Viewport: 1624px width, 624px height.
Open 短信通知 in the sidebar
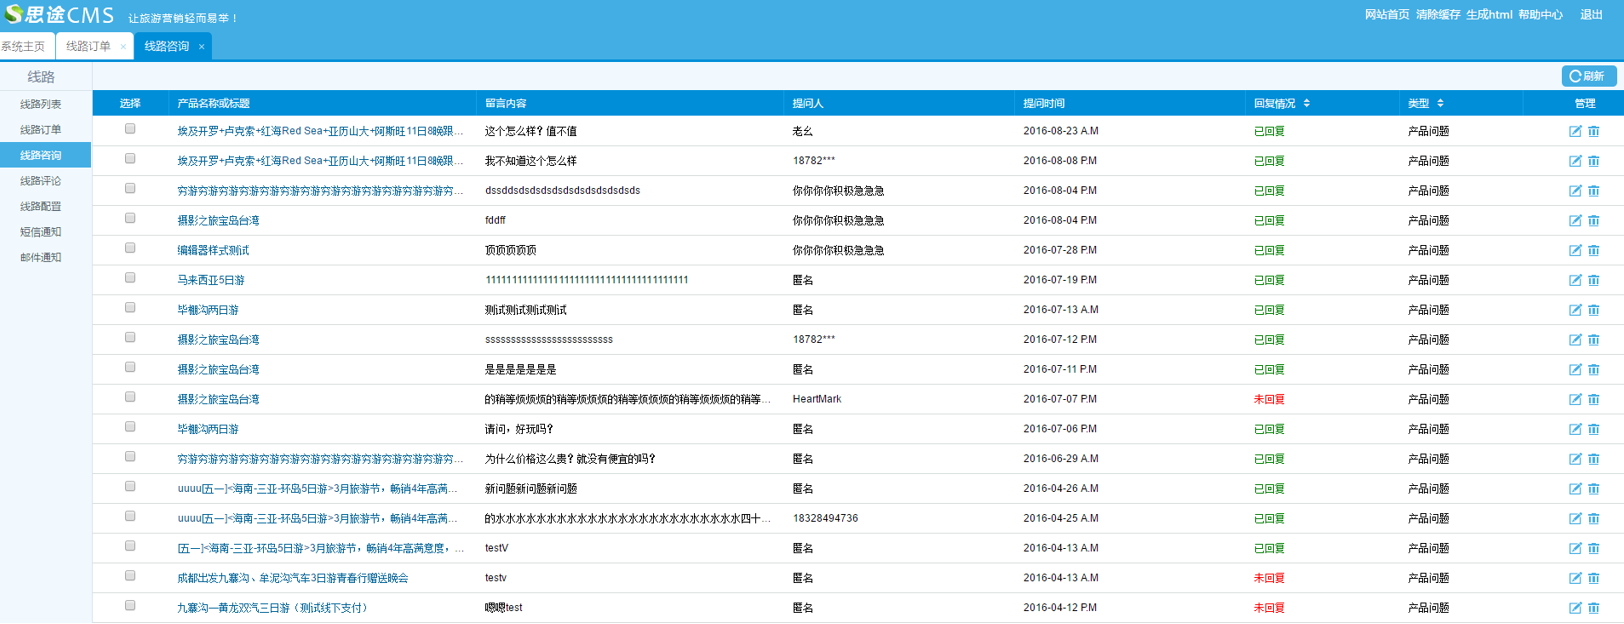point(41,232)
